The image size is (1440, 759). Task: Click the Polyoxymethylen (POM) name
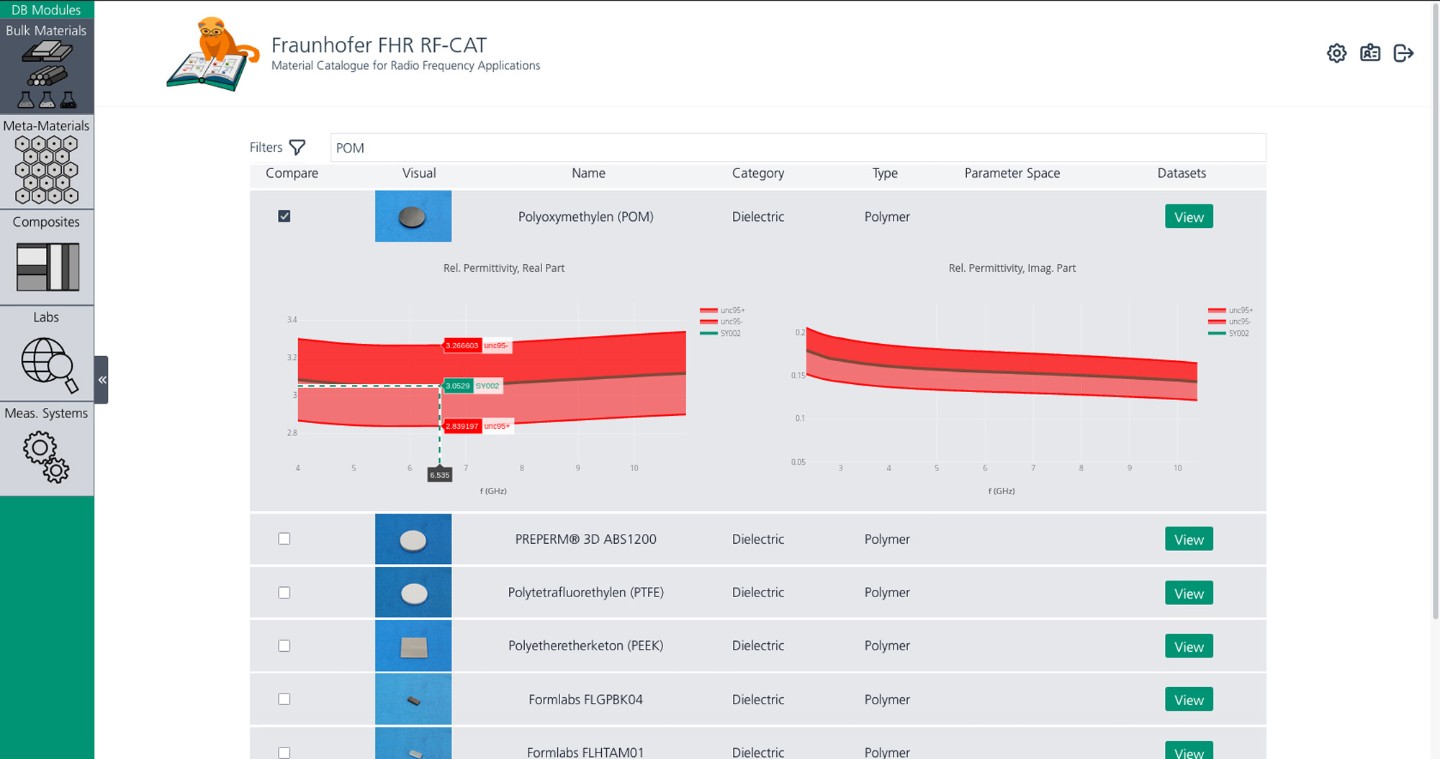pyautogui.click(x=586, y=216)
